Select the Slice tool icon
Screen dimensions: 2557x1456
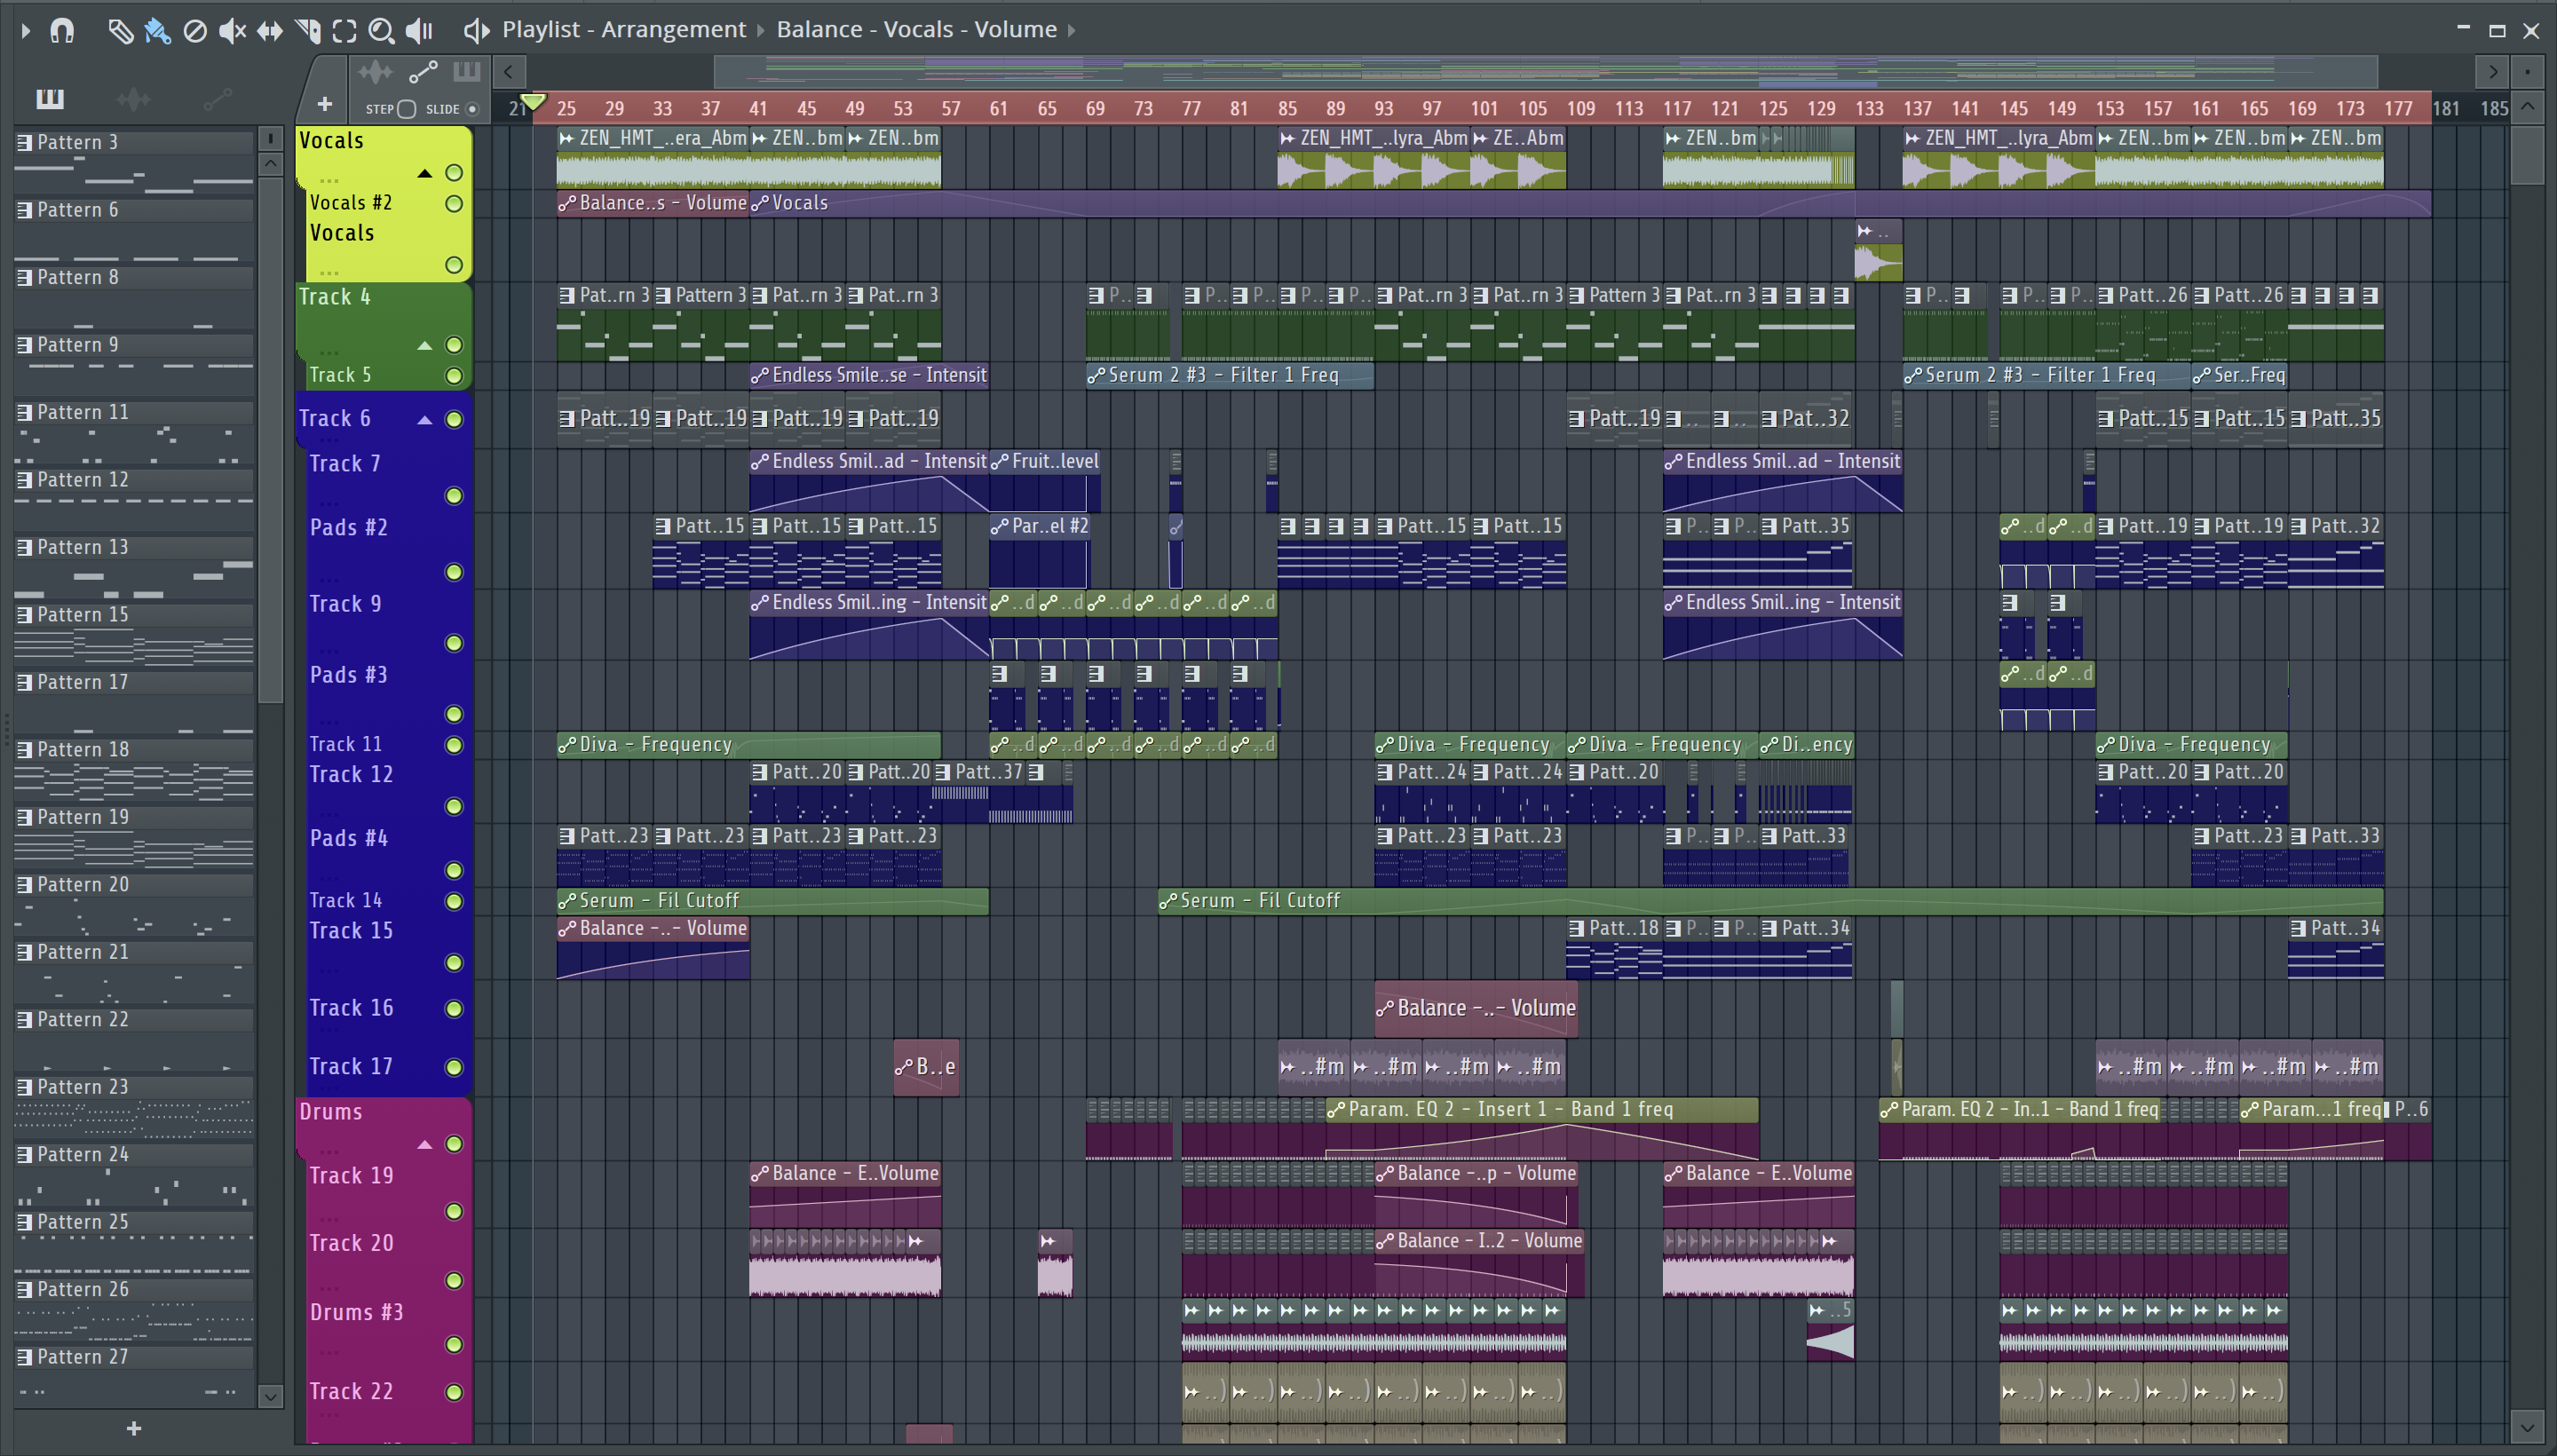tap(308, 31)
